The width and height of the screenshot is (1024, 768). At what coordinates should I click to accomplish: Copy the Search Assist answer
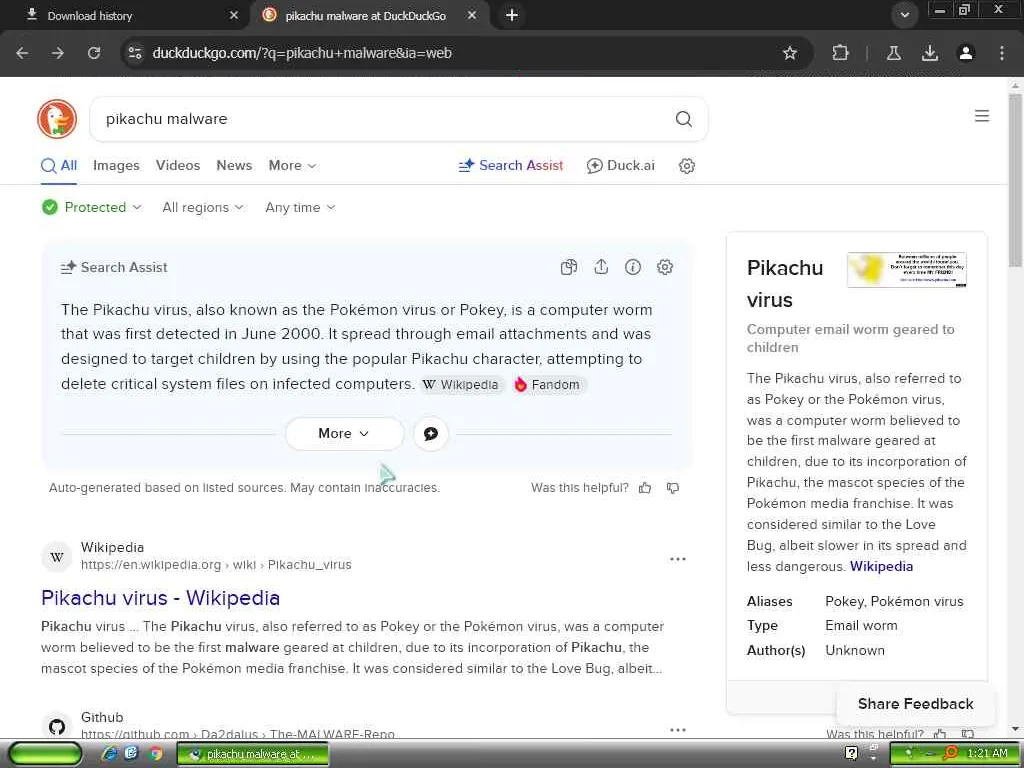[569, 267]
